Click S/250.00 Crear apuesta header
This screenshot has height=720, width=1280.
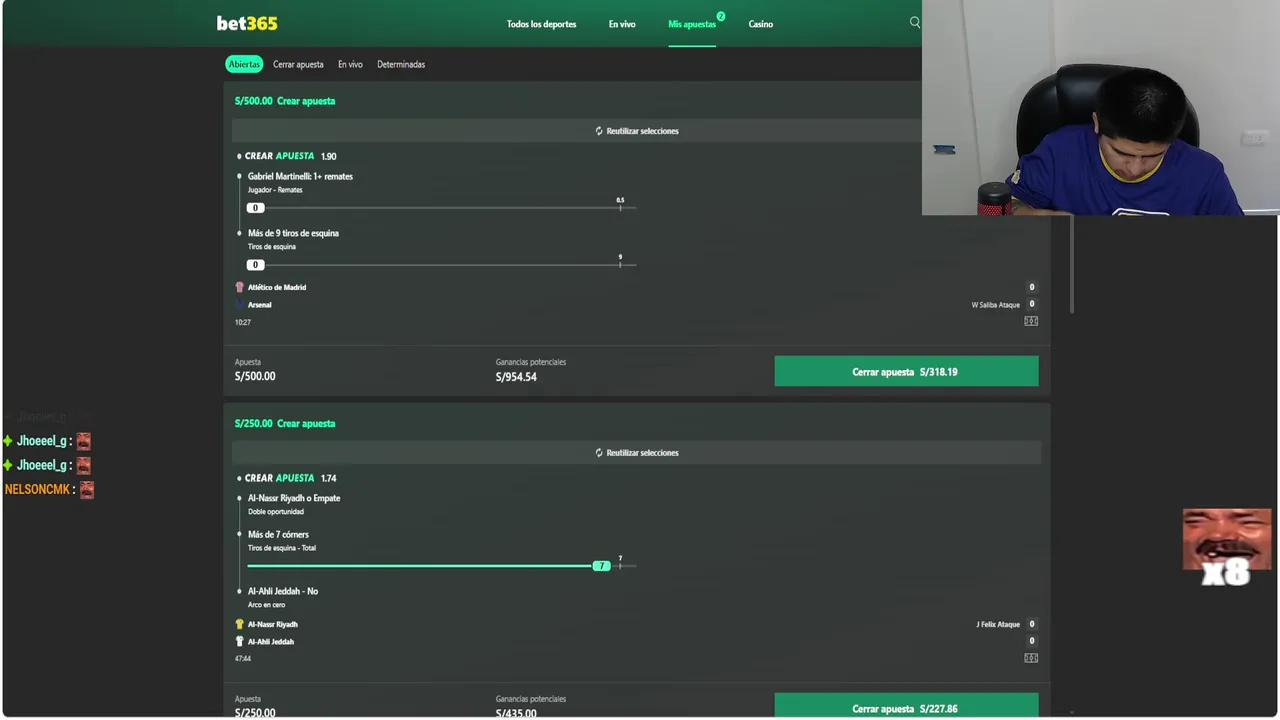[x=285, y=423]
